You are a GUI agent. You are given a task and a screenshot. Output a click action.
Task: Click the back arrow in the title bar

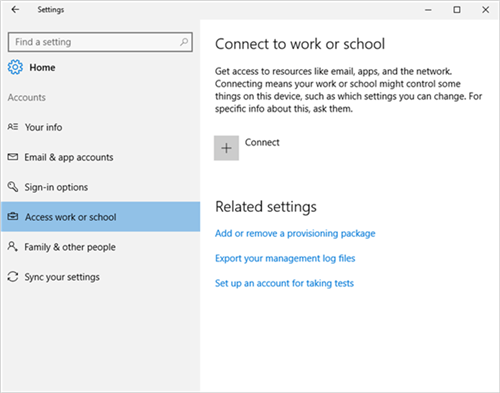coord(15,10)
